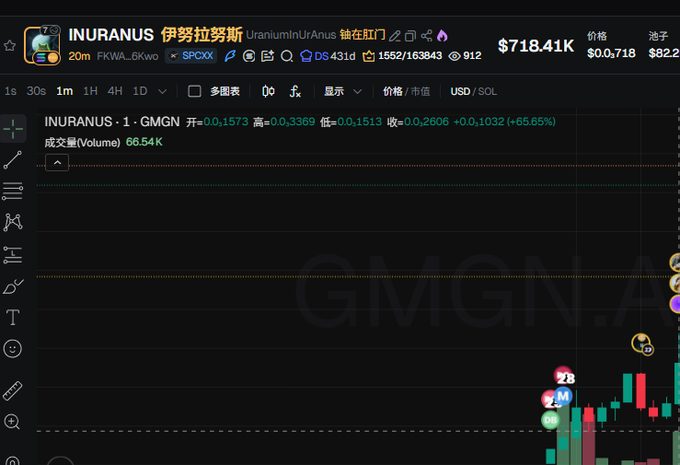Collapse the indicator legend with the chevron
Screen dimensions: 680x465
[x=57, y=163]
